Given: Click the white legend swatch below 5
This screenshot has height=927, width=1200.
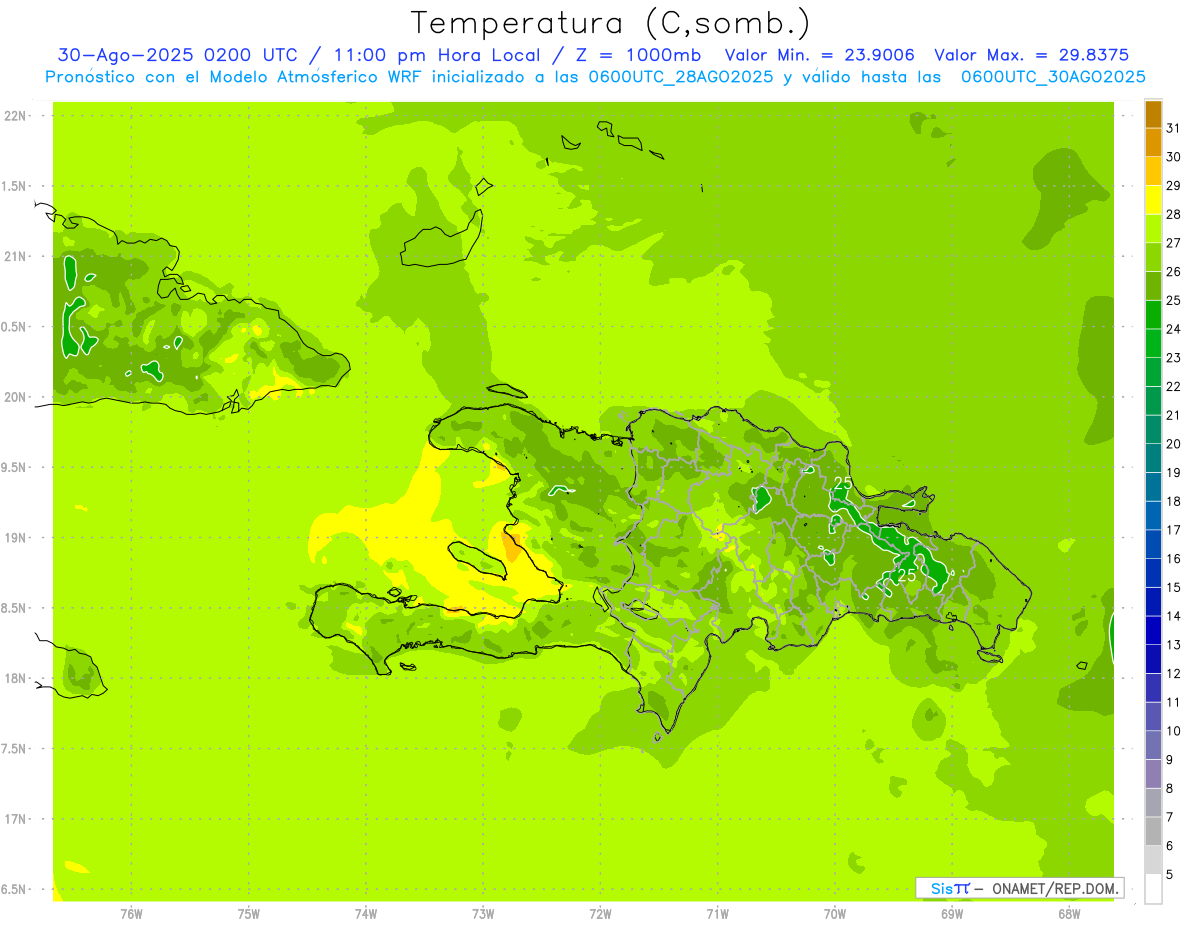Looking at the screenshot, I should click(1153, 889).
